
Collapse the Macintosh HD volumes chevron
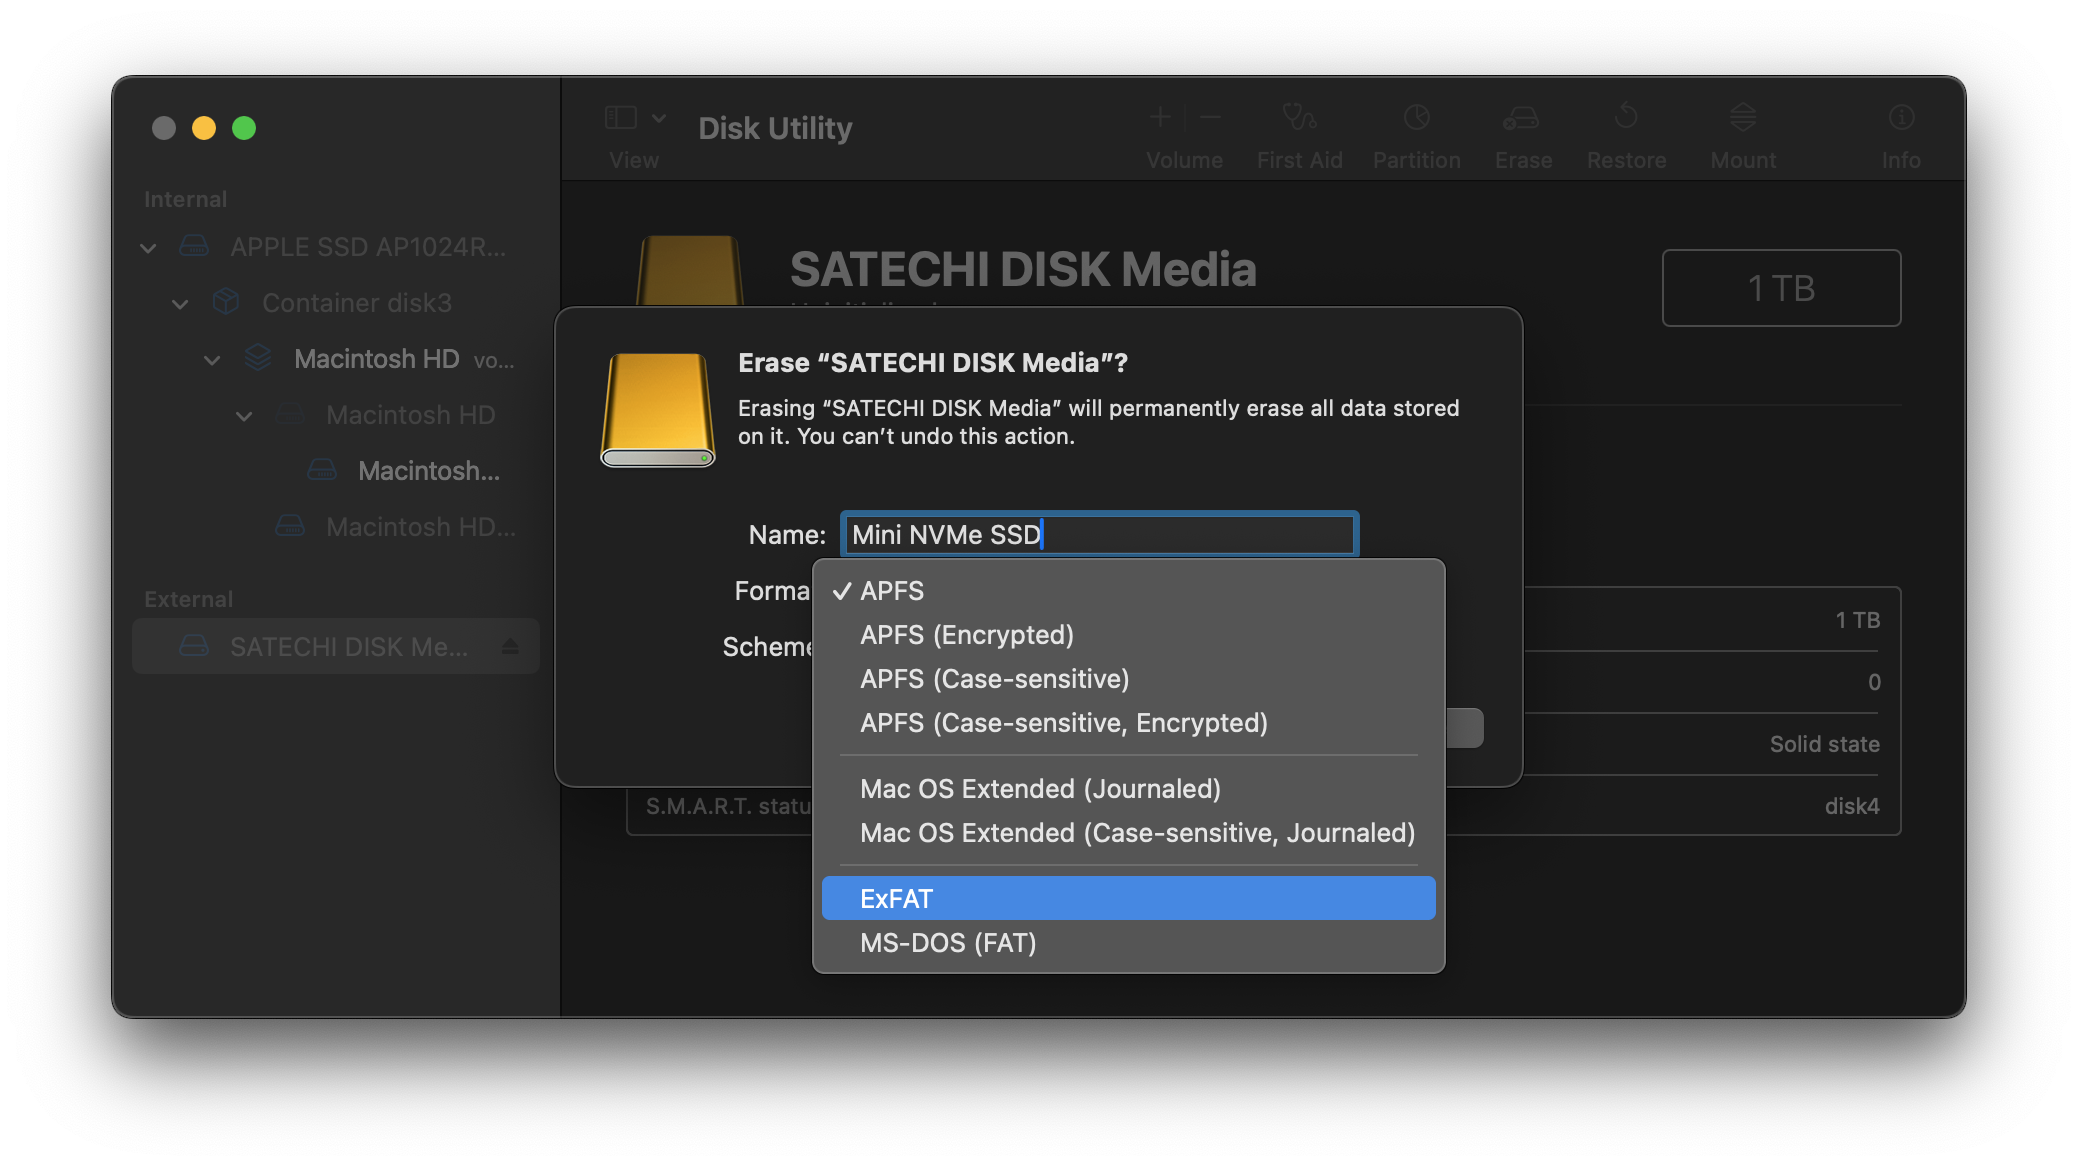(x=212, y=359)
